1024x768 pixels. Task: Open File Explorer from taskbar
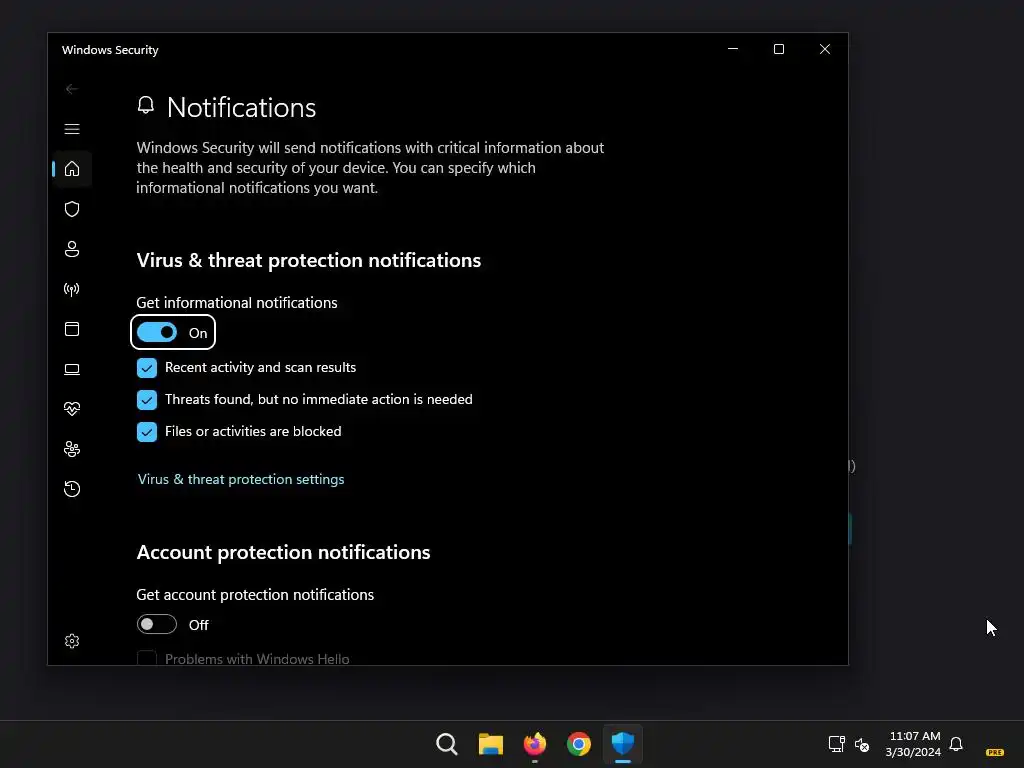490,744
